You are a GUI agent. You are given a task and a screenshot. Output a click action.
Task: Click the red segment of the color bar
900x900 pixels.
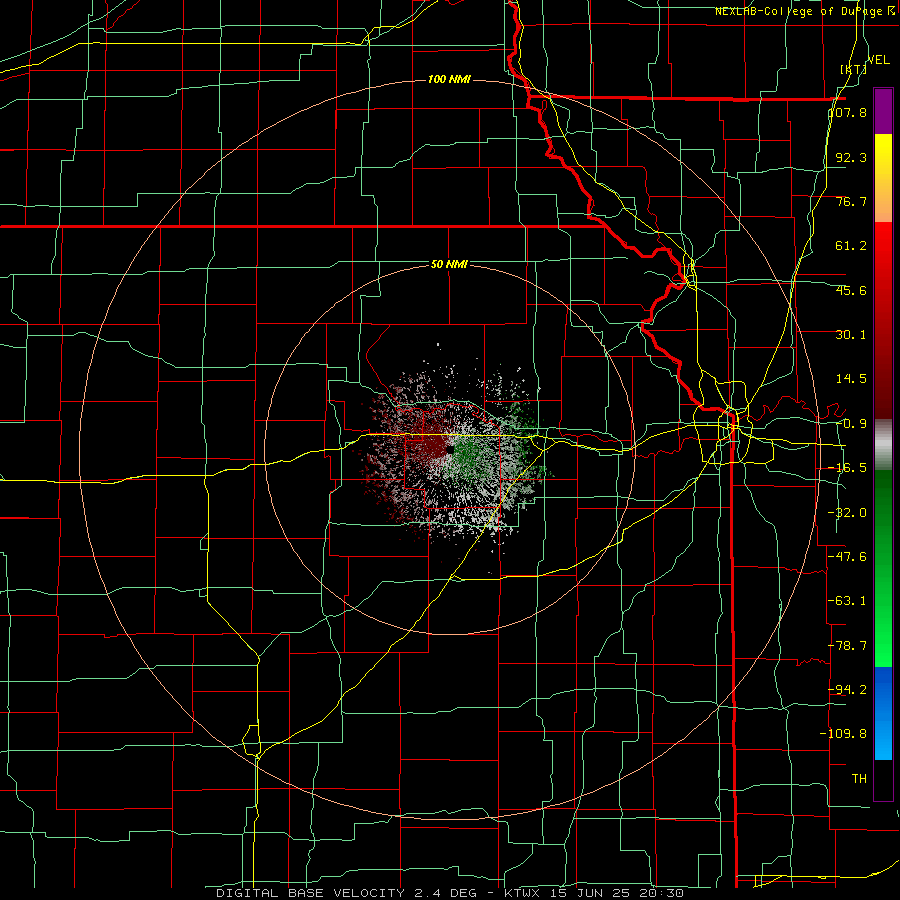point(883,320)
